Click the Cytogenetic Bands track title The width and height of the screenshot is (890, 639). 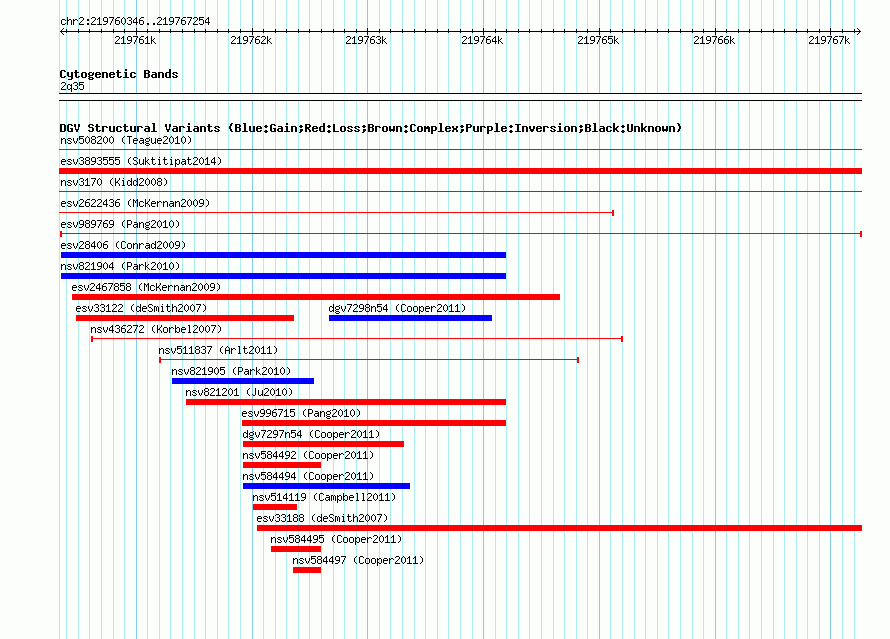point(119,74)
